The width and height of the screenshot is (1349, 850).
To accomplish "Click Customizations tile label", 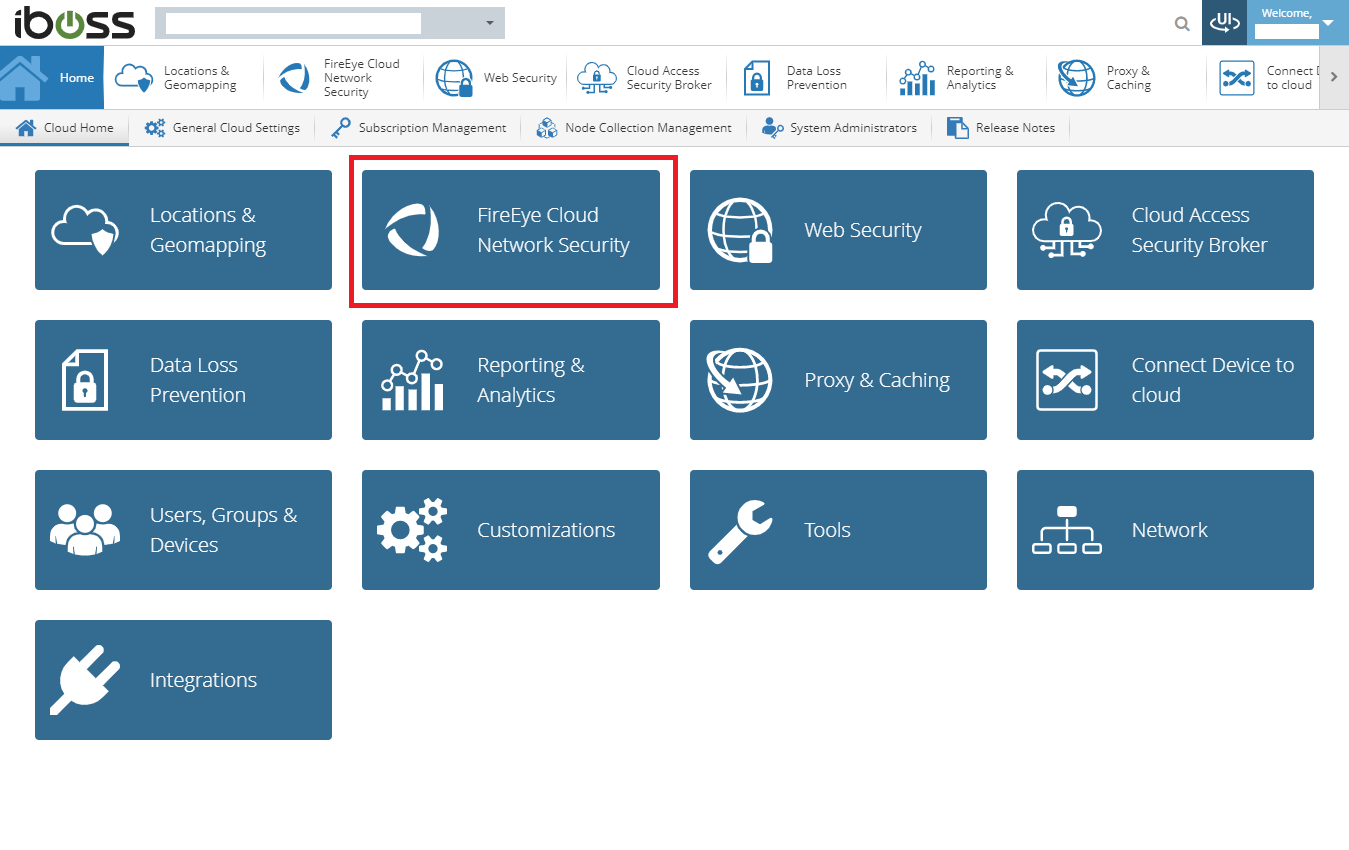I will pos(546,530).
